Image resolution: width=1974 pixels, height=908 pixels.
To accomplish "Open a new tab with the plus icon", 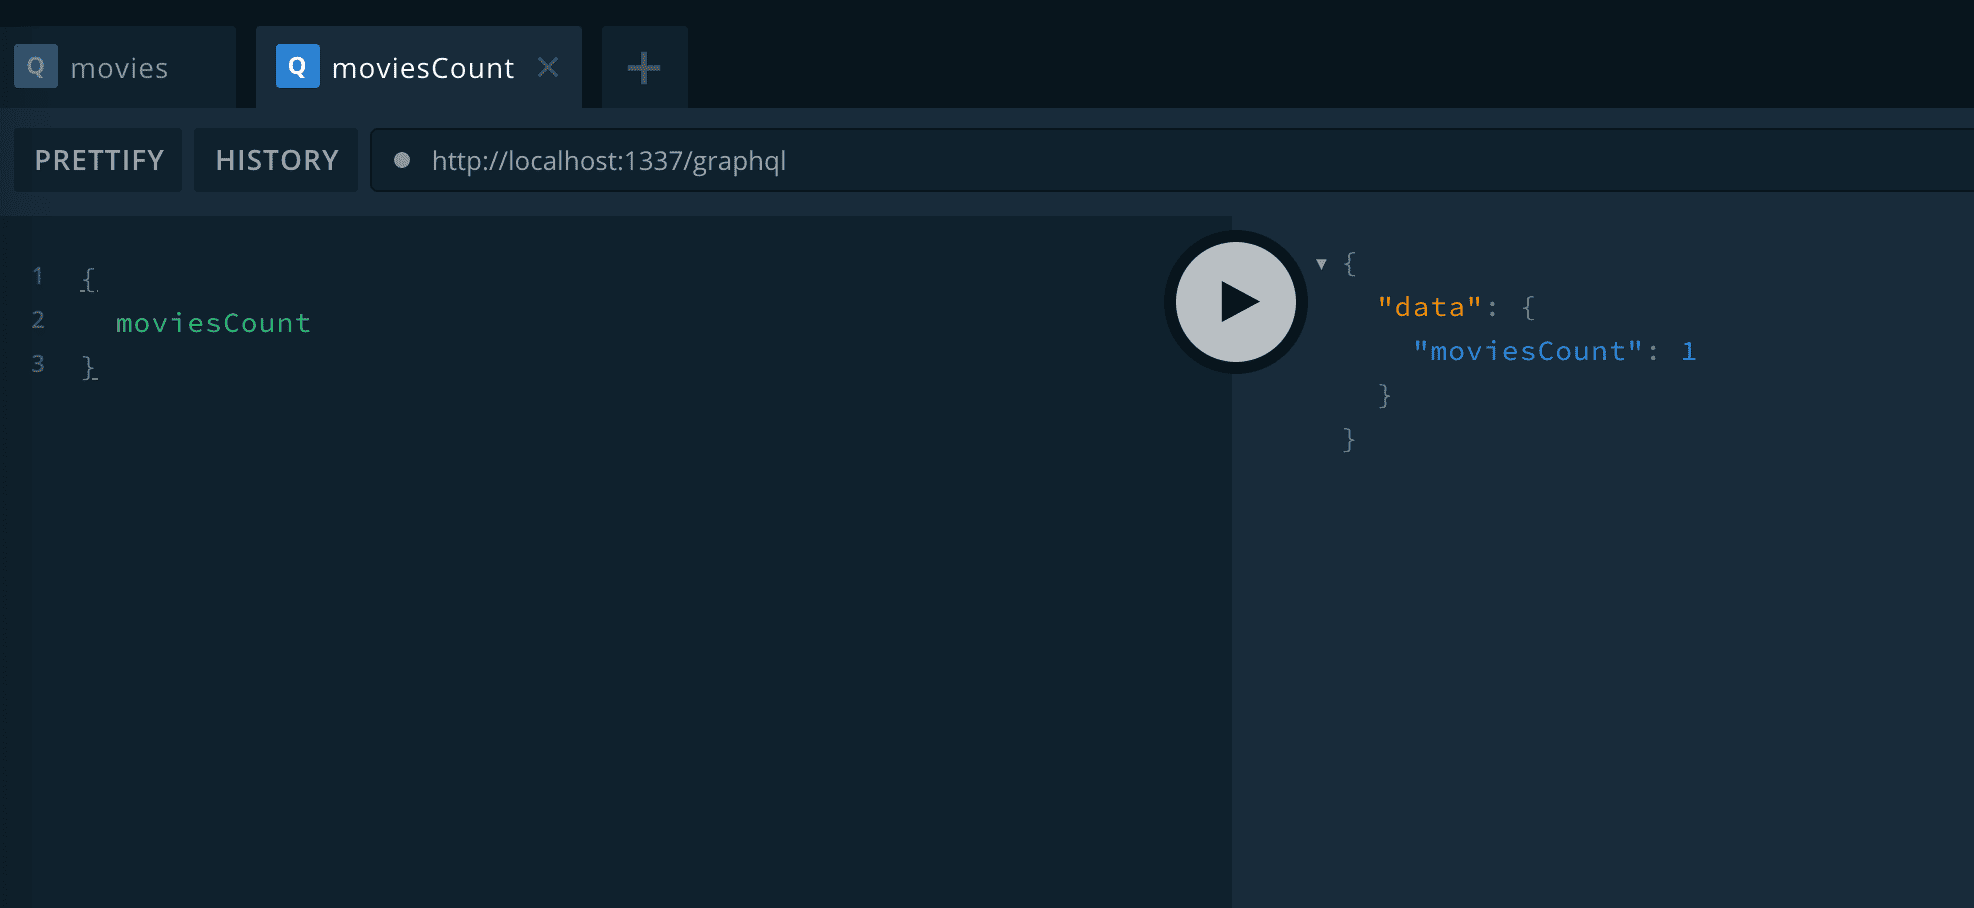I will (644, 68).
